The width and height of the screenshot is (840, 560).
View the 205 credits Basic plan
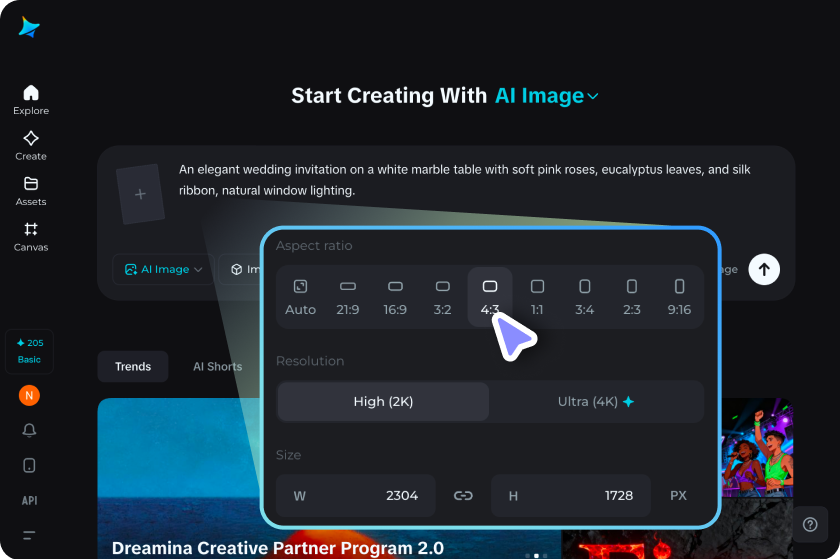point(29,351)
